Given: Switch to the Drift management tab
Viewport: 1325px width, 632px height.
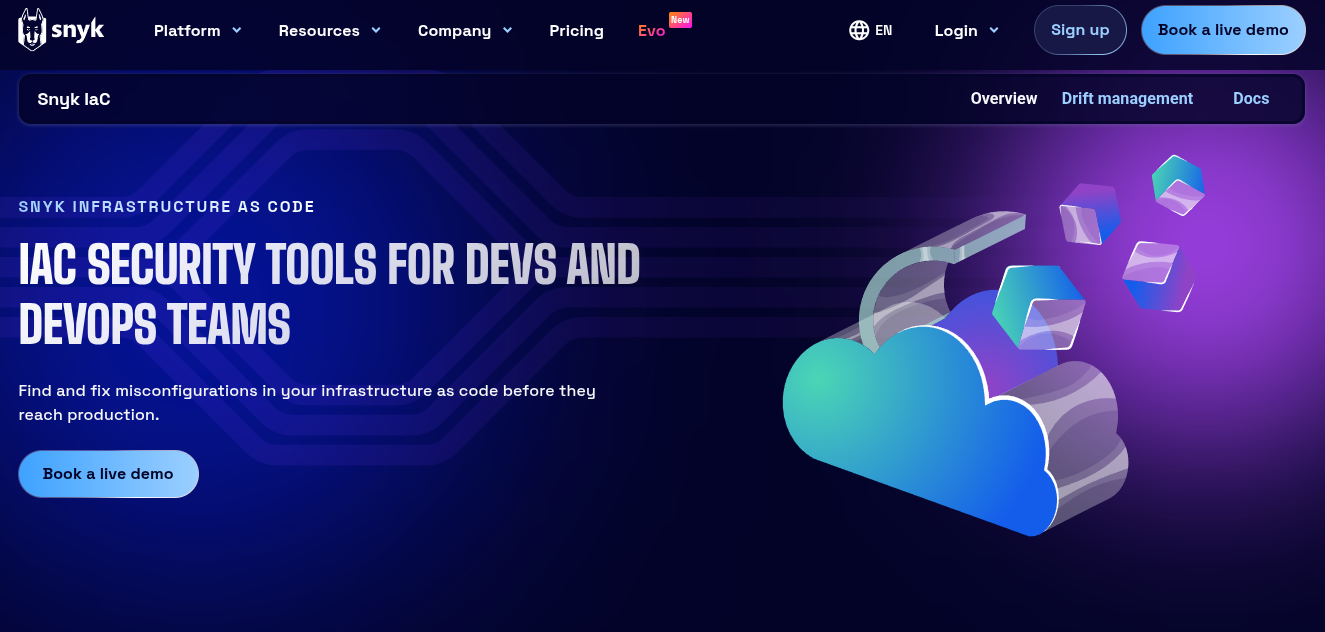Looking at the screenshot, I should (1127, 98).
